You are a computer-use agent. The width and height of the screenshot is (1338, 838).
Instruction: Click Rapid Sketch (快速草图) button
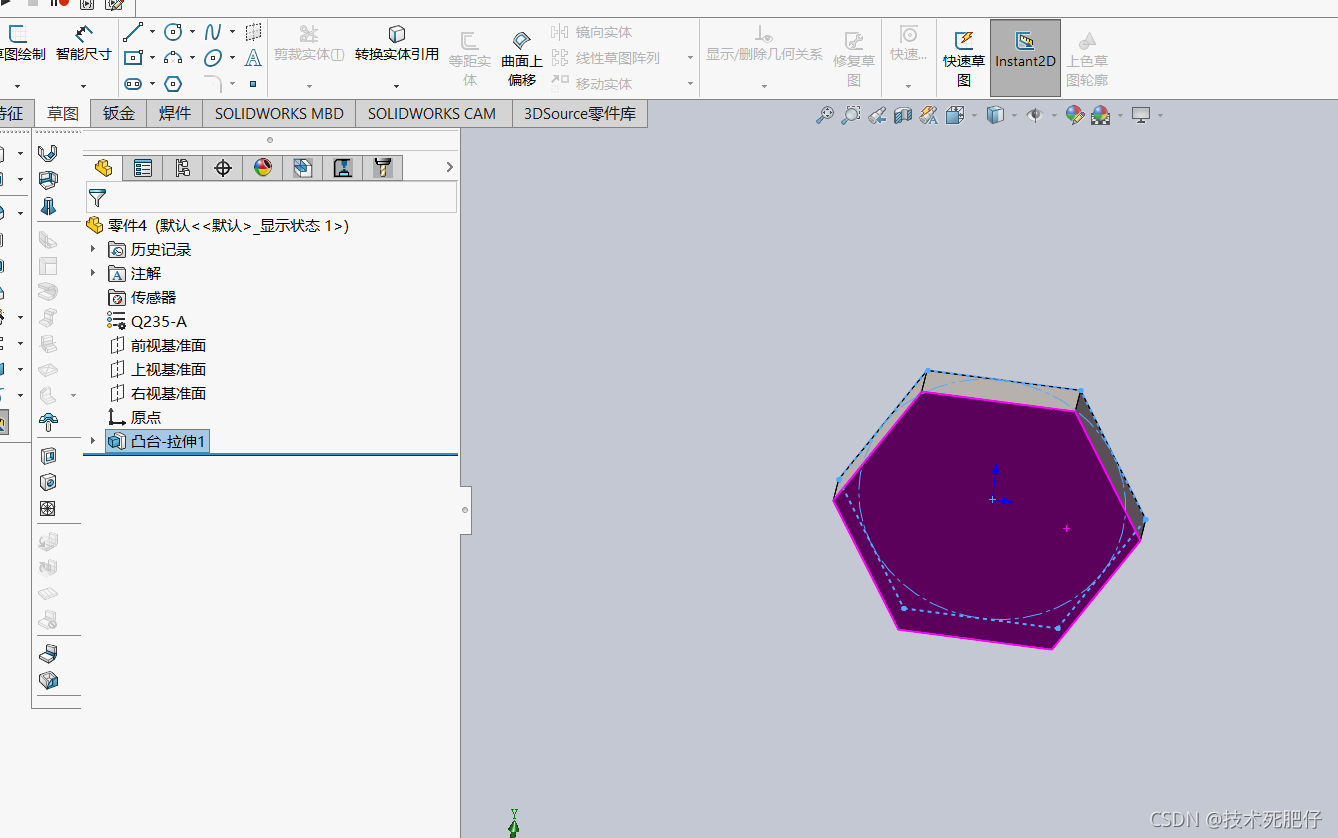click(x=964, y=58)
